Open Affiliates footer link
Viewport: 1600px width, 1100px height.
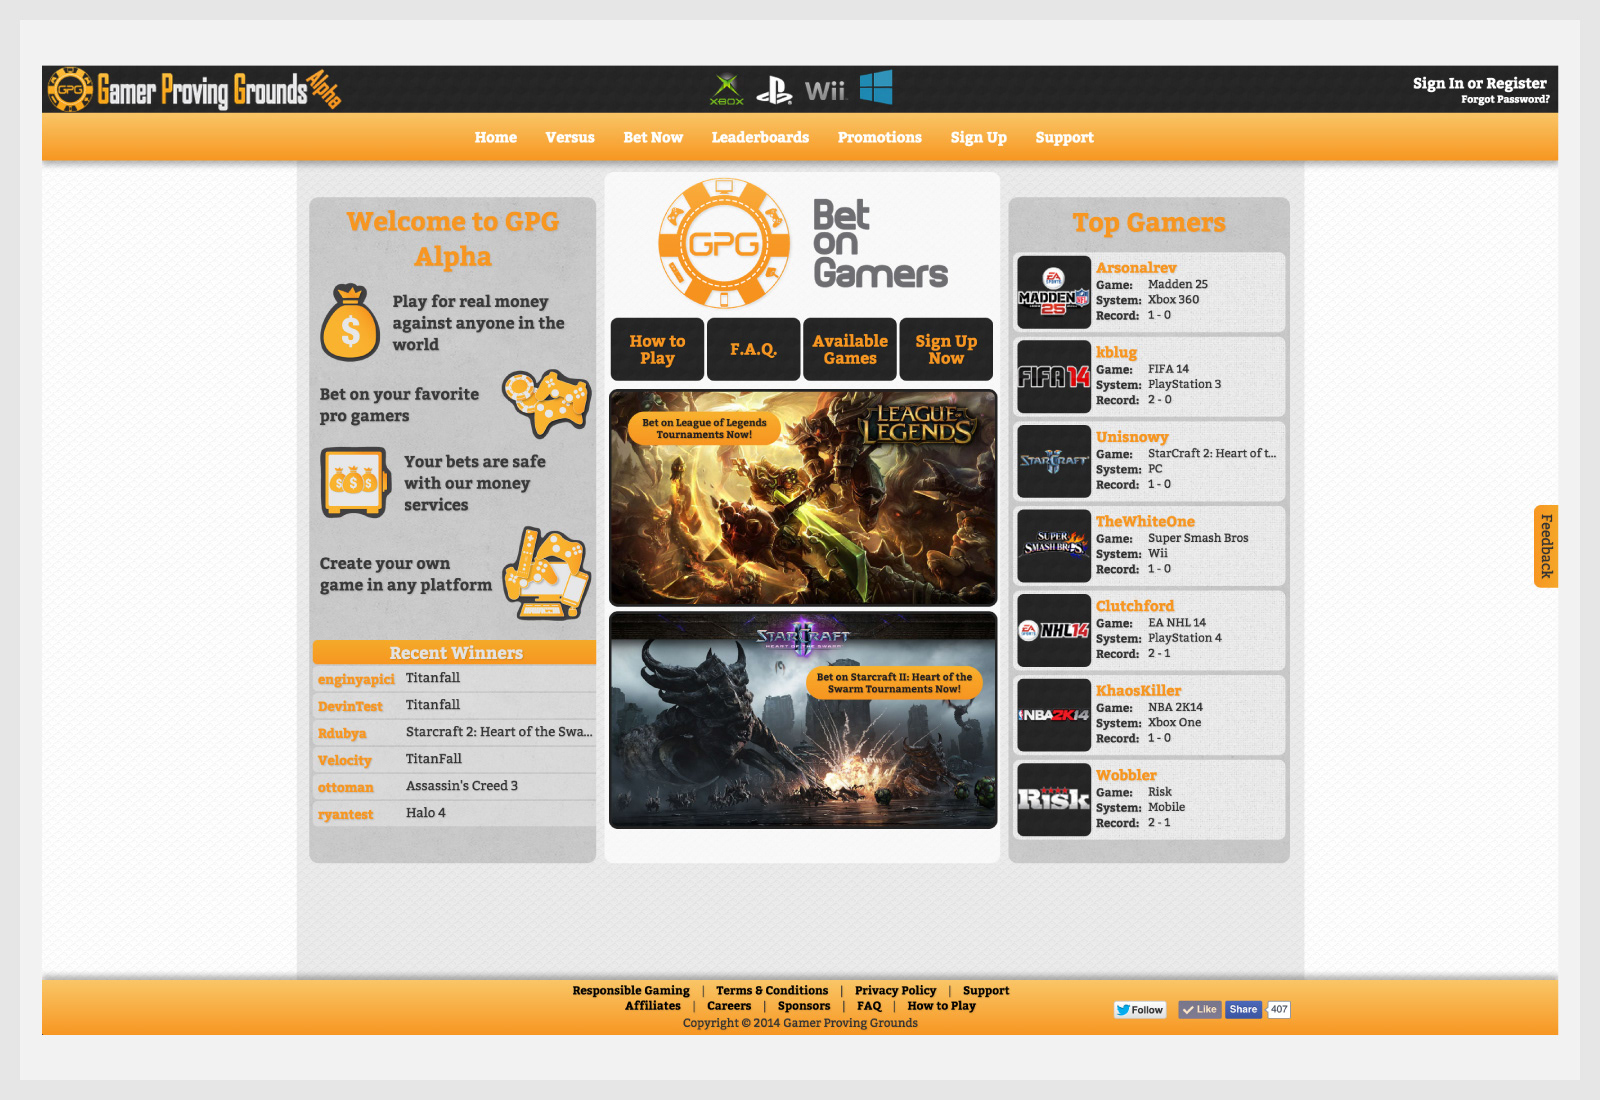[653, 1006]
